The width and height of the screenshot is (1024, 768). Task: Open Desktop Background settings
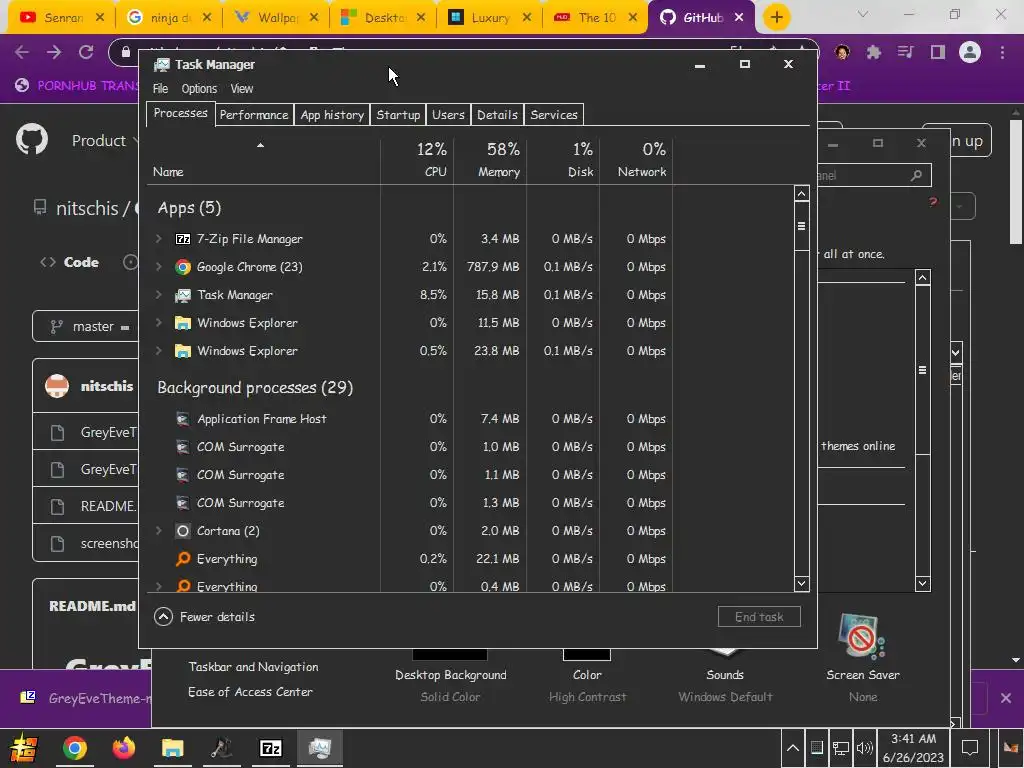click(451, 675)
